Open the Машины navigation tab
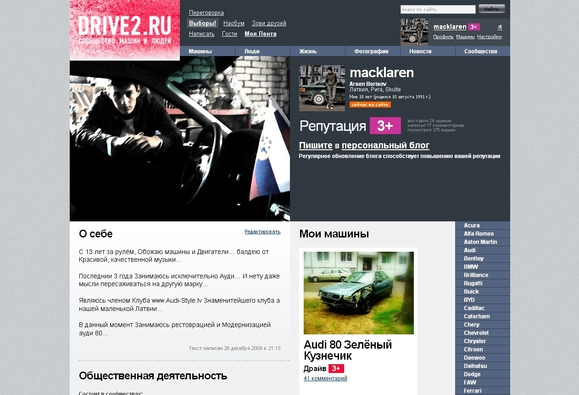This screenshot has width=579, height=395. (200, 51)
